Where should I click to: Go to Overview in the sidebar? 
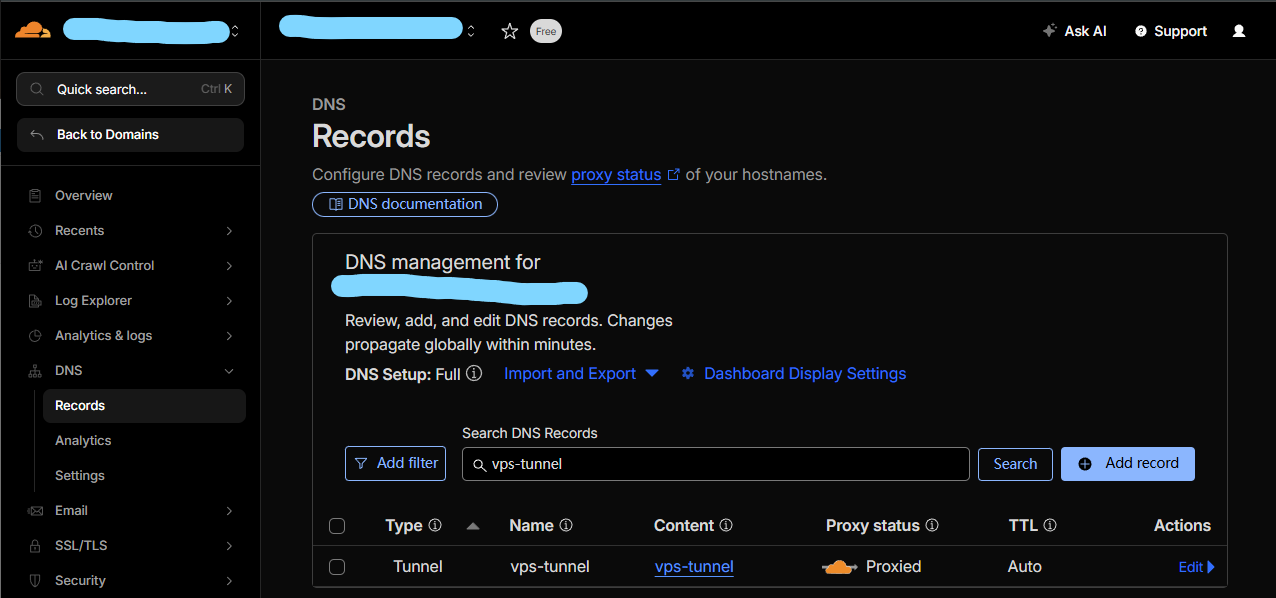tap(83, 196)
